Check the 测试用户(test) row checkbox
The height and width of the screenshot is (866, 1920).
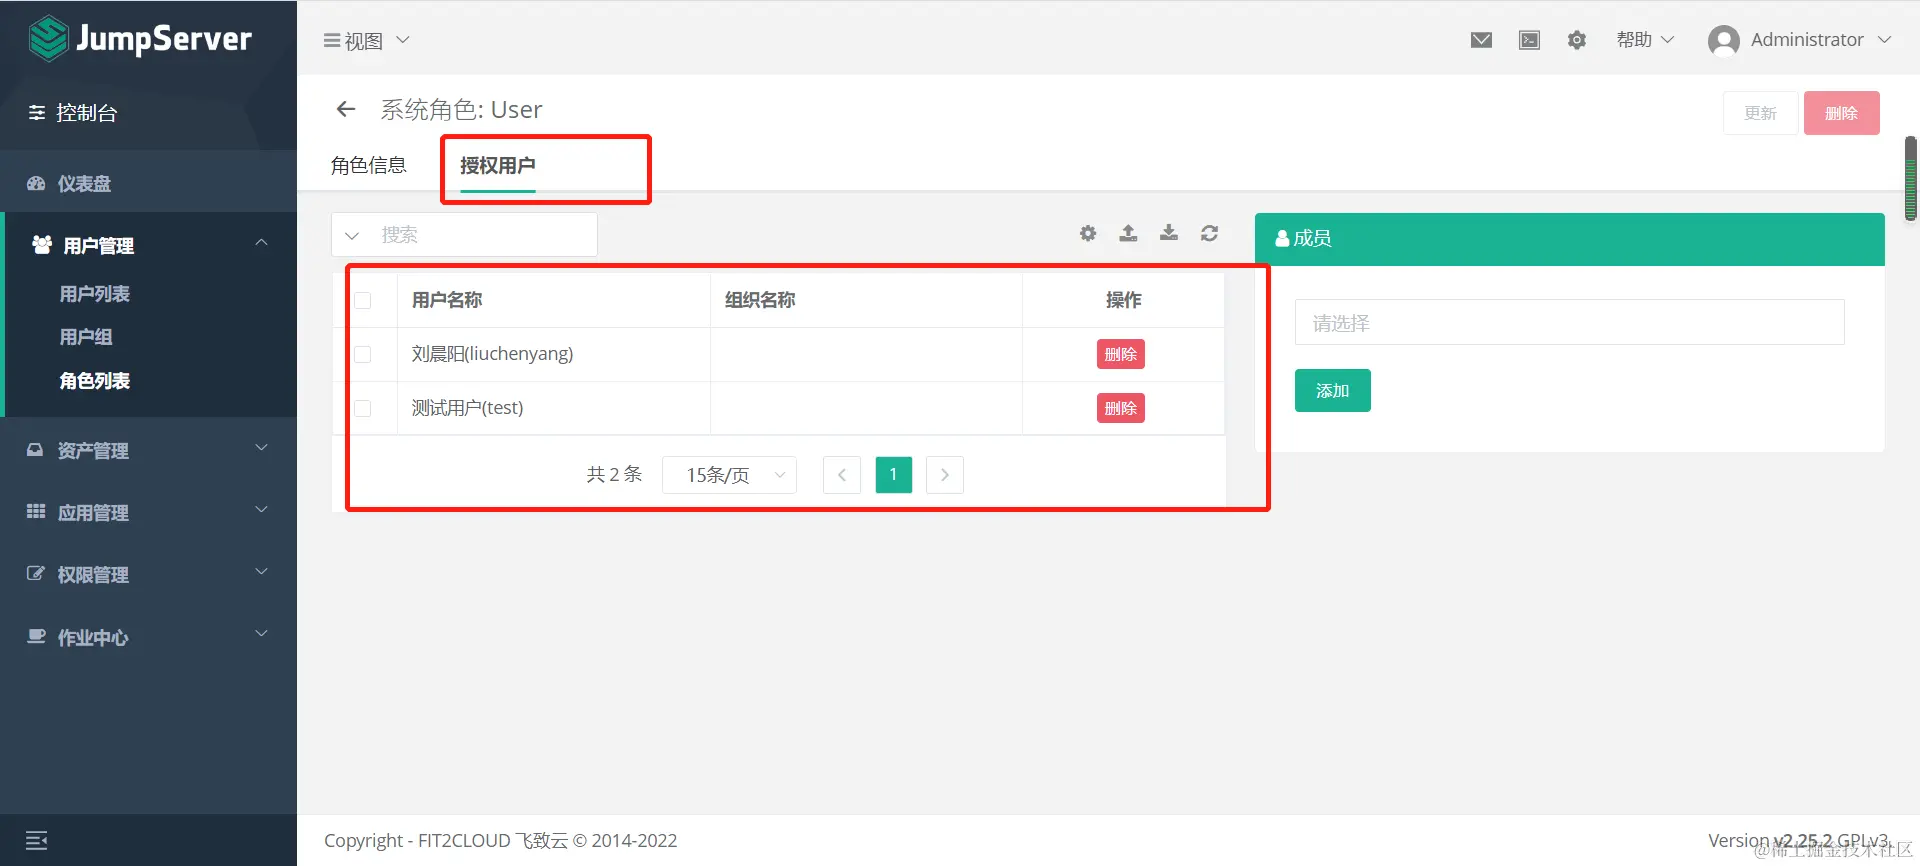[x=363, y=408]
